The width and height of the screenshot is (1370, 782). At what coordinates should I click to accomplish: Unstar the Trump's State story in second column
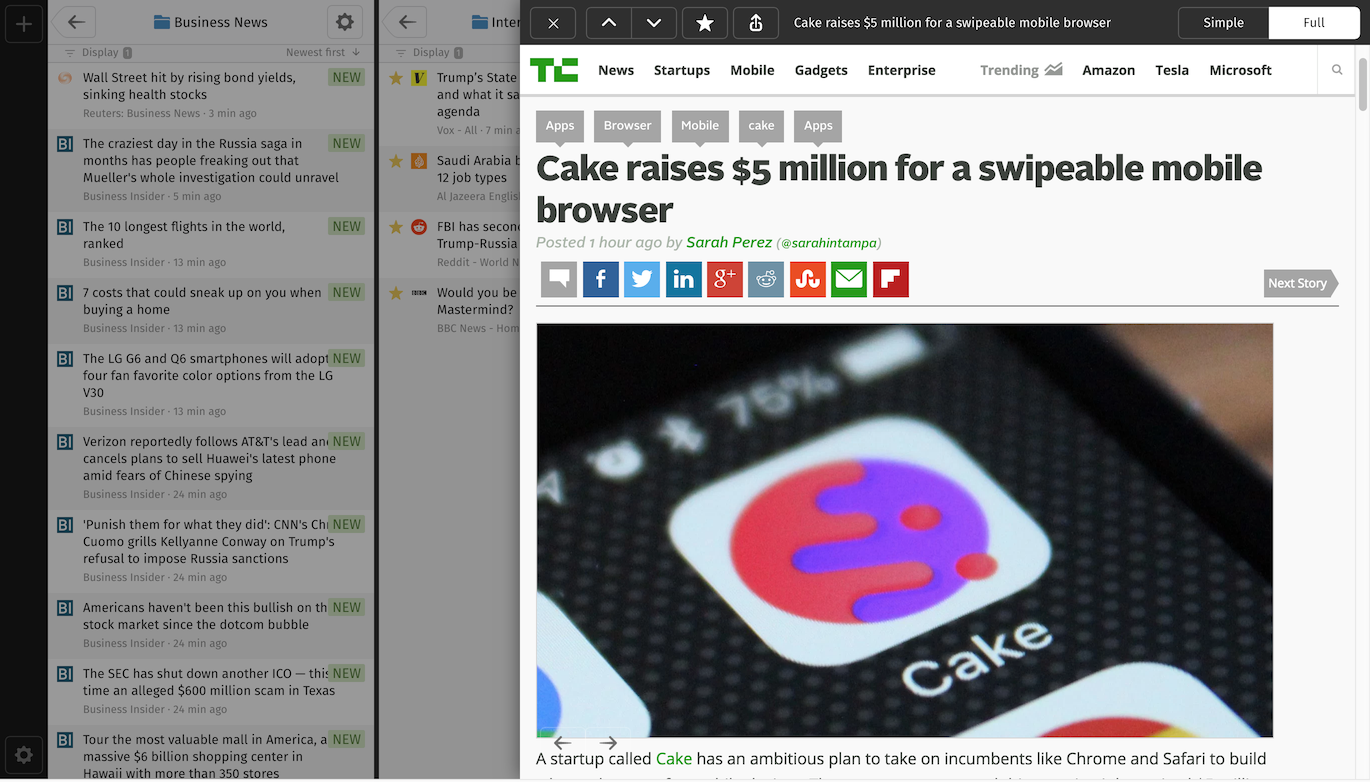396,78
